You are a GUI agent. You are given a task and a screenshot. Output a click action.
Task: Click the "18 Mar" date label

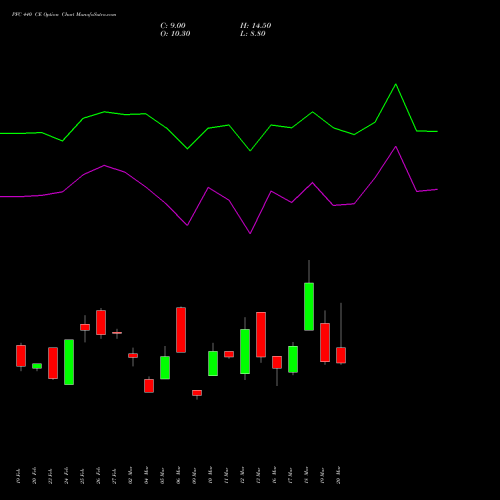click(x=306, y=475)
